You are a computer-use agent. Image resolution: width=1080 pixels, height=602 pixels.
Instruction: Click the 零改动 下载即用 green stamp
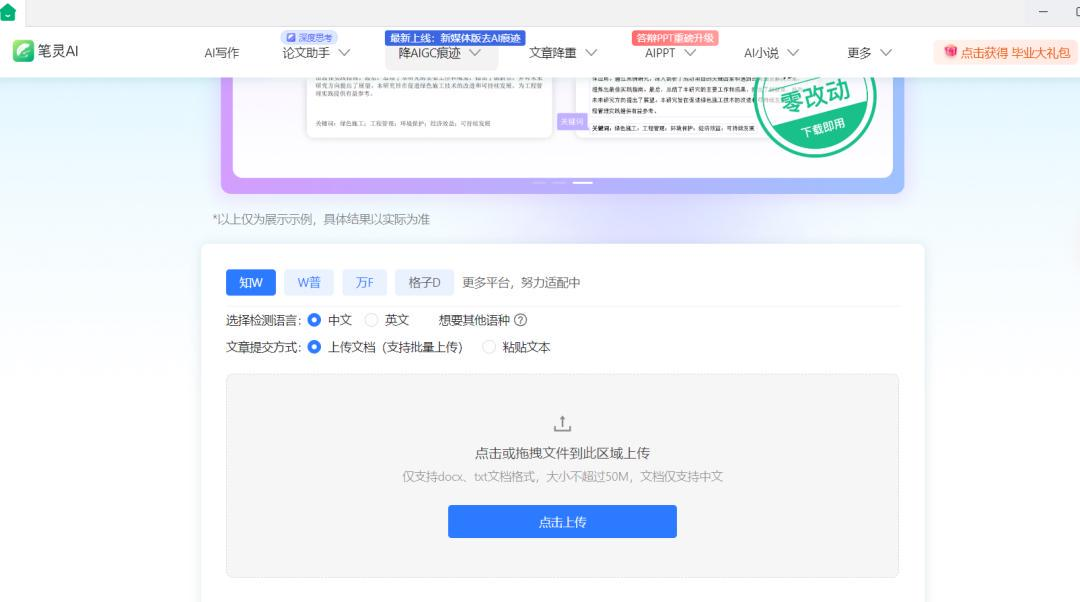coord(815,114)
